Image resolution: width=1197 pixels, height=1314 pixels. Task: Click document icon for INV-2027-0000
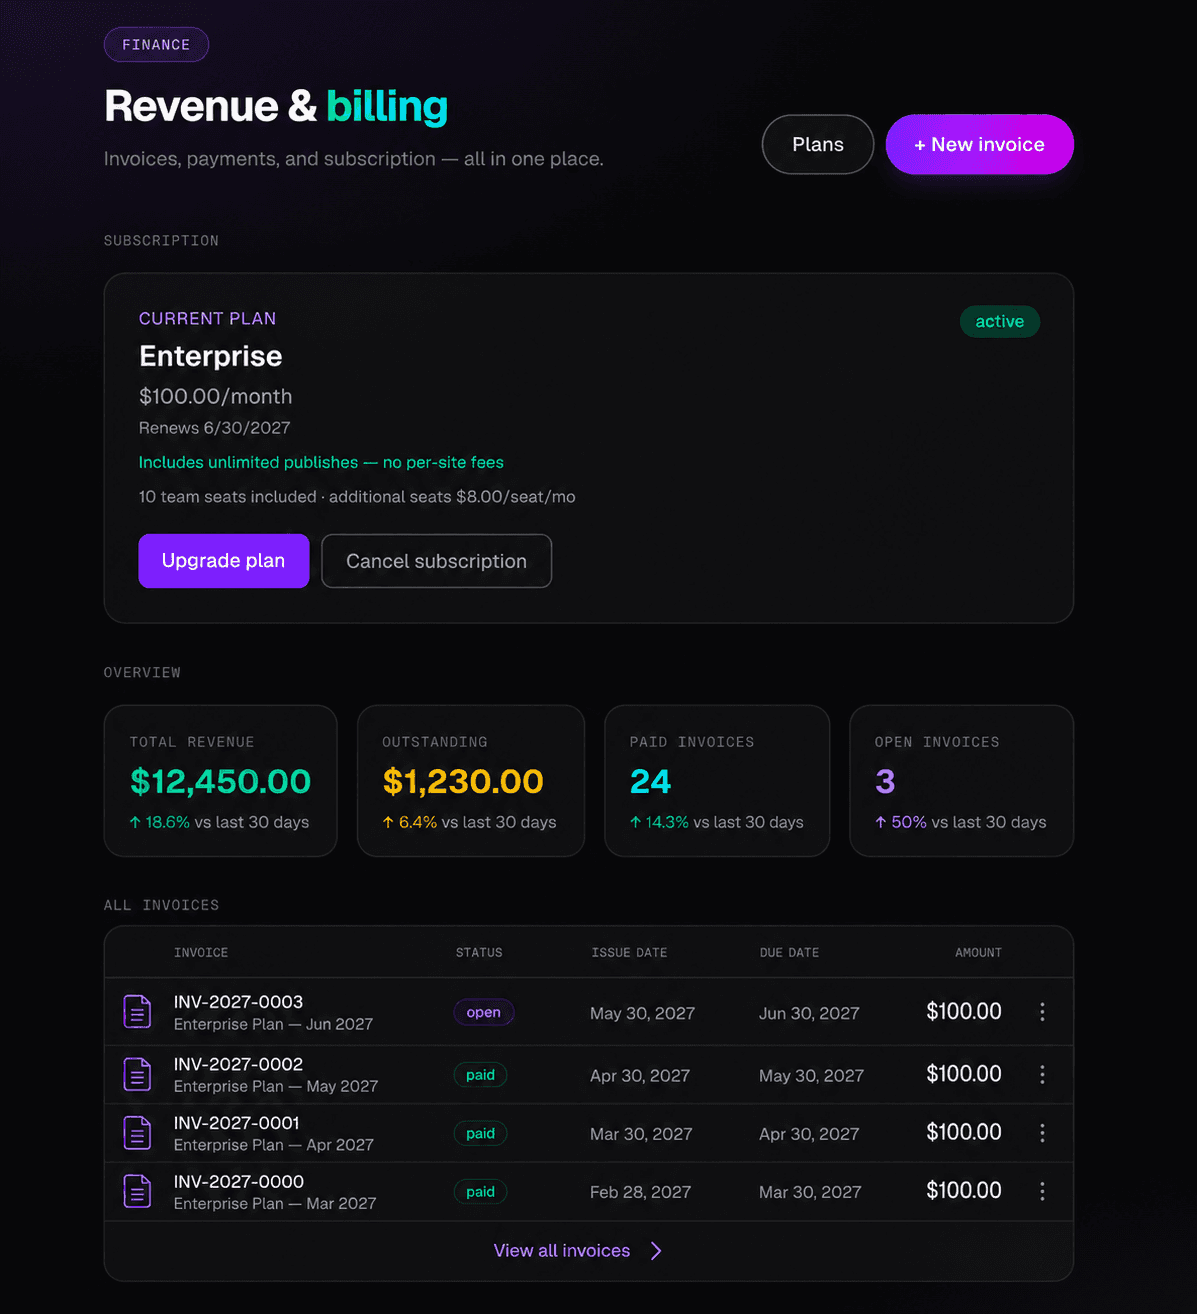[137, 1191]
